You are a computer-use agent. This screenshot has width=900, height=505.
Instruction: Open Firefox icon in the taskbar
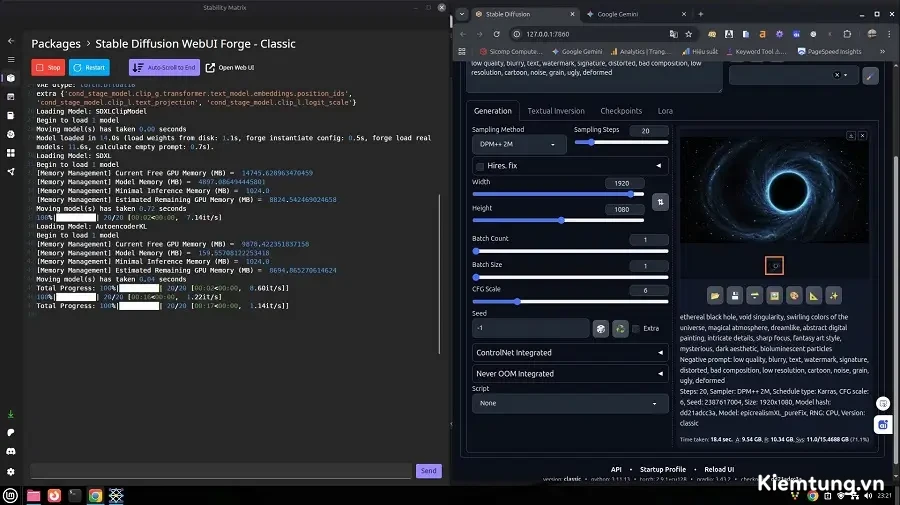click(54, 495)
